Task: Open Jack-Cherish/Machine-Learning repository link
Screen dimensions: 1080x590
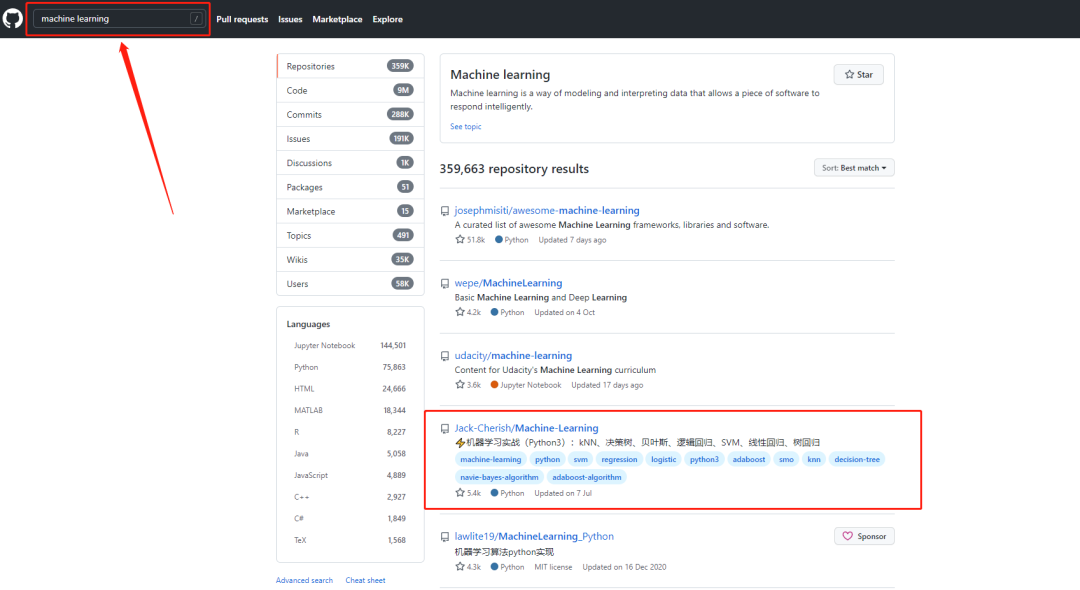Action: [526, 428]
